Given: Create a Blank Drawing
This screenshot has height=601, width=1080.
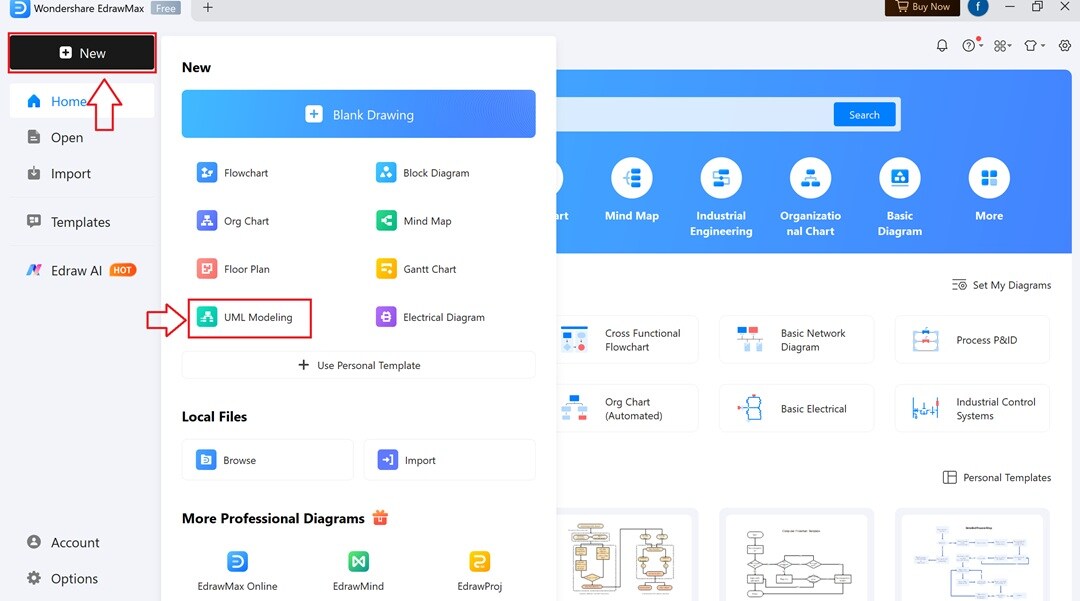Looking at the screenshot, I should pyautogui.click(x=358, y=114).
